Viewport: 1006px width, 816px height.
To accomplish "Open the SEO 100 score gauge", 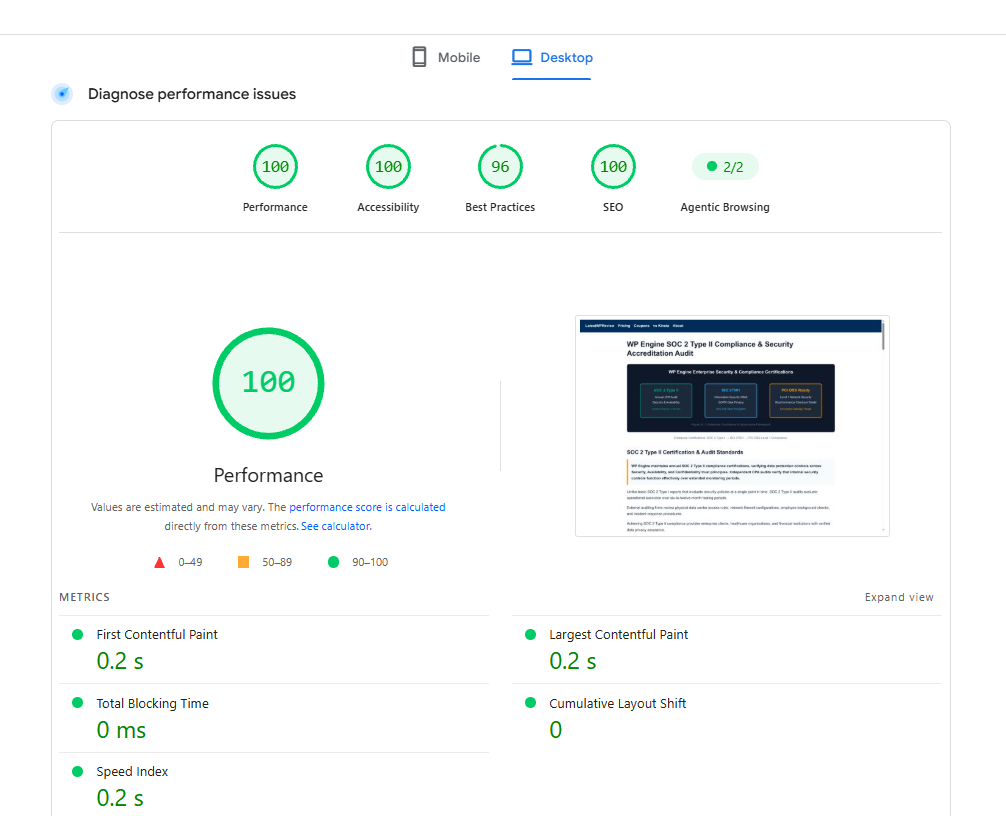I will [x=613, y=167].
